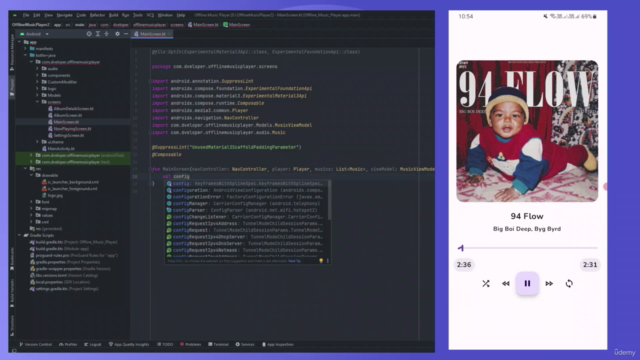
Task: Open the File menu
Action: tap(26, 15)
